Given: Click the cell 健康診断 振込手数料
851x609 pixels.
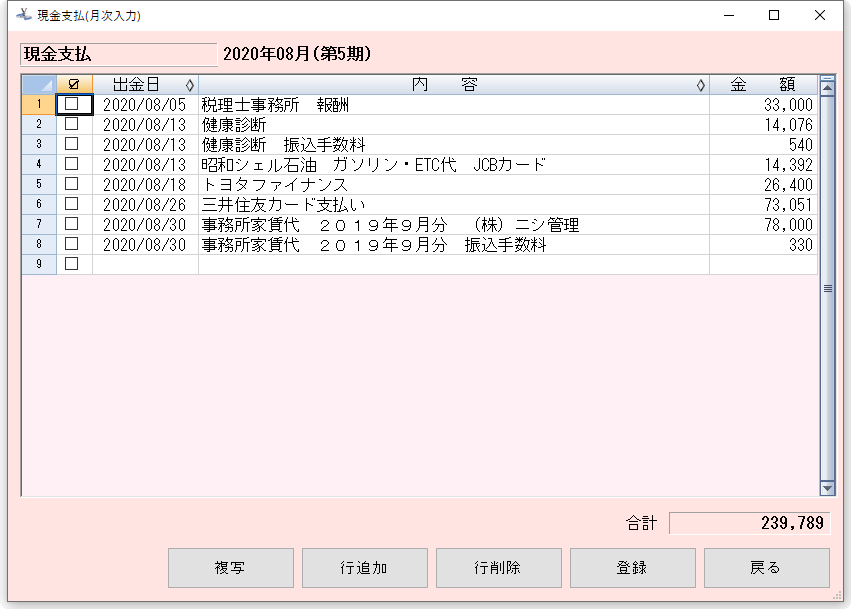Looking at the screenshot, I should tap(454, 144).
